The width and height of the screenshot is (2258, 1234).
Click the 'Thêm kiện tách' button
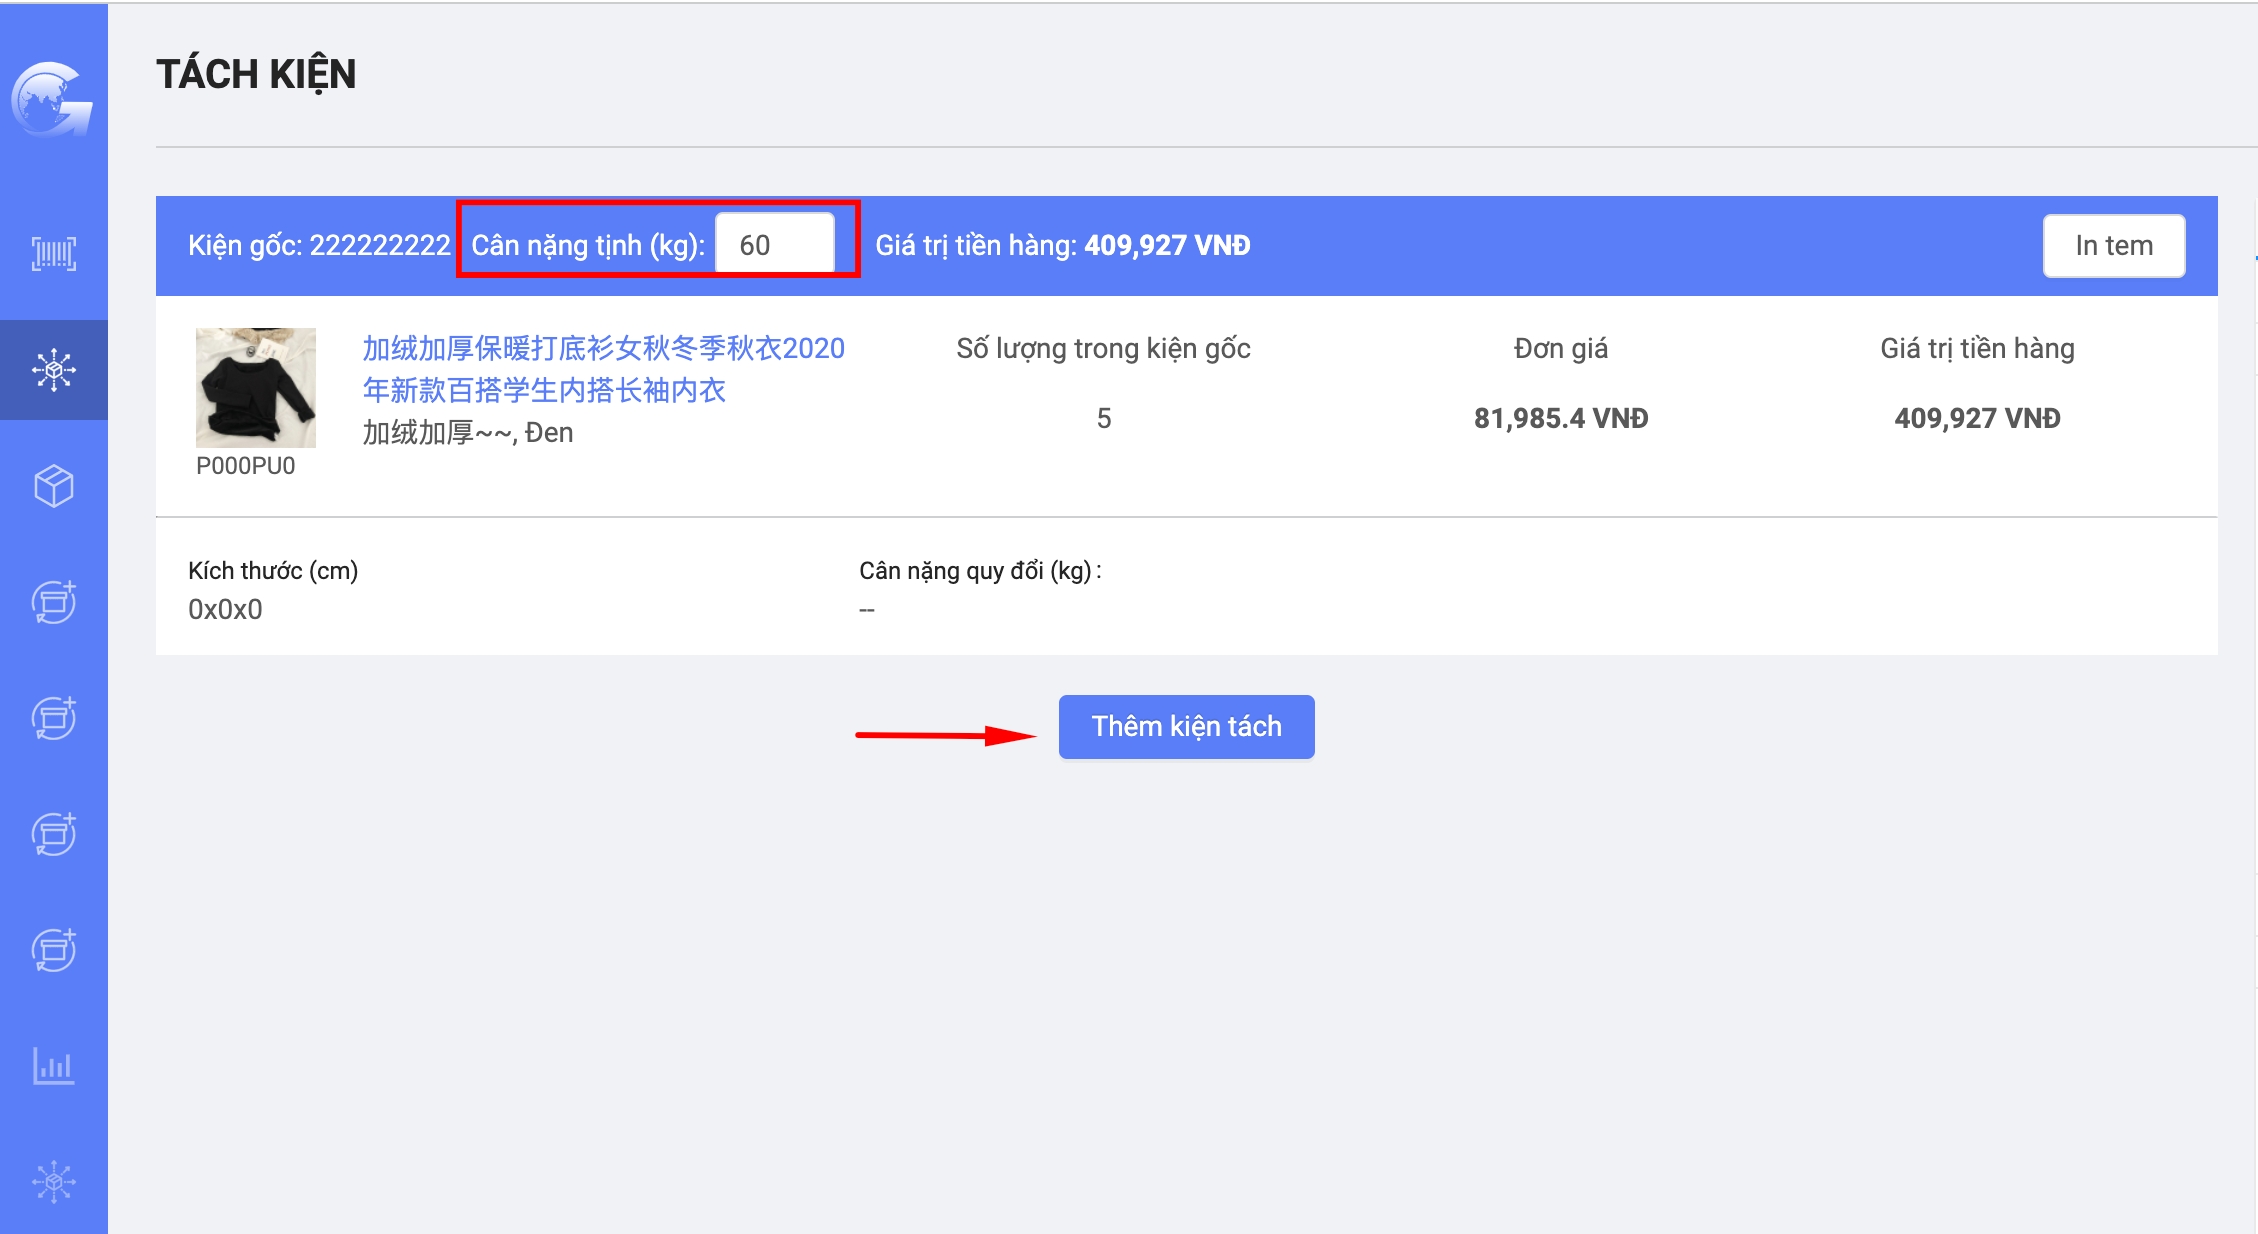point(1186,727)
